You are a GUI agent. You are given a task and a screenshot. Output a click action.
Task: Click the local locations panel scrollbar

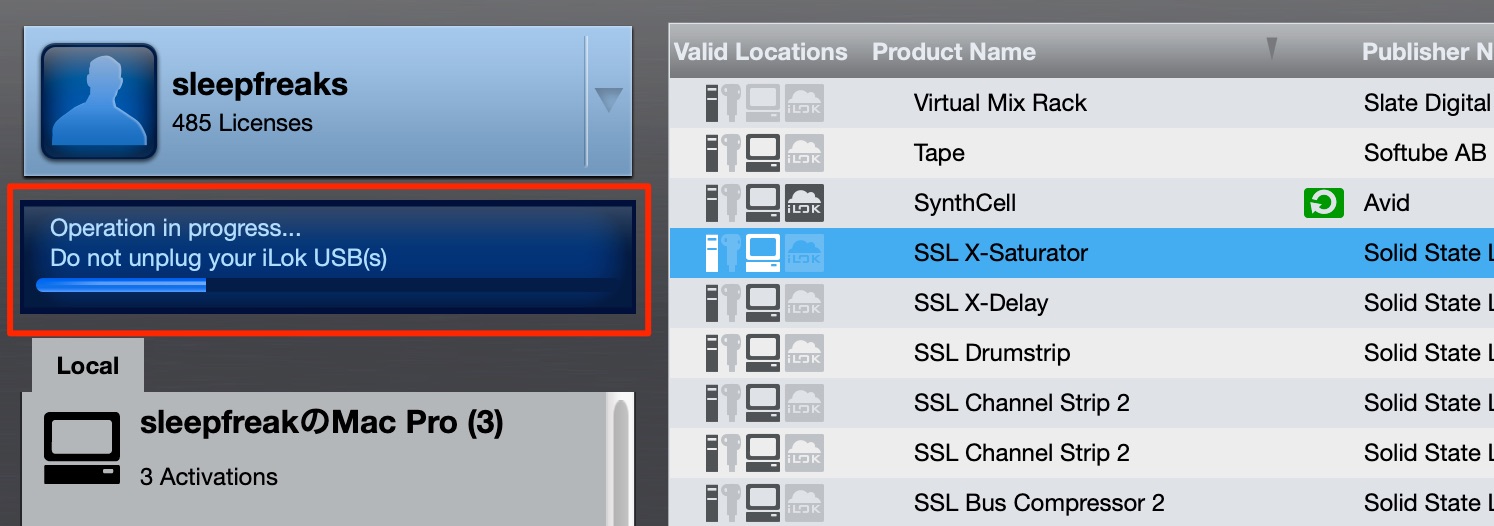tap(622, 460)
